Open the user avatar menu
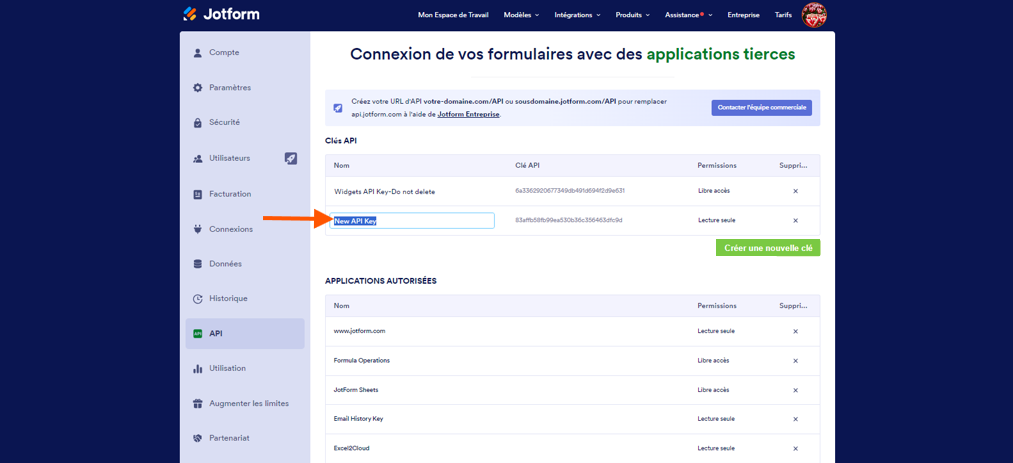This screenshot has width=1013, height=463. [814, 15]
